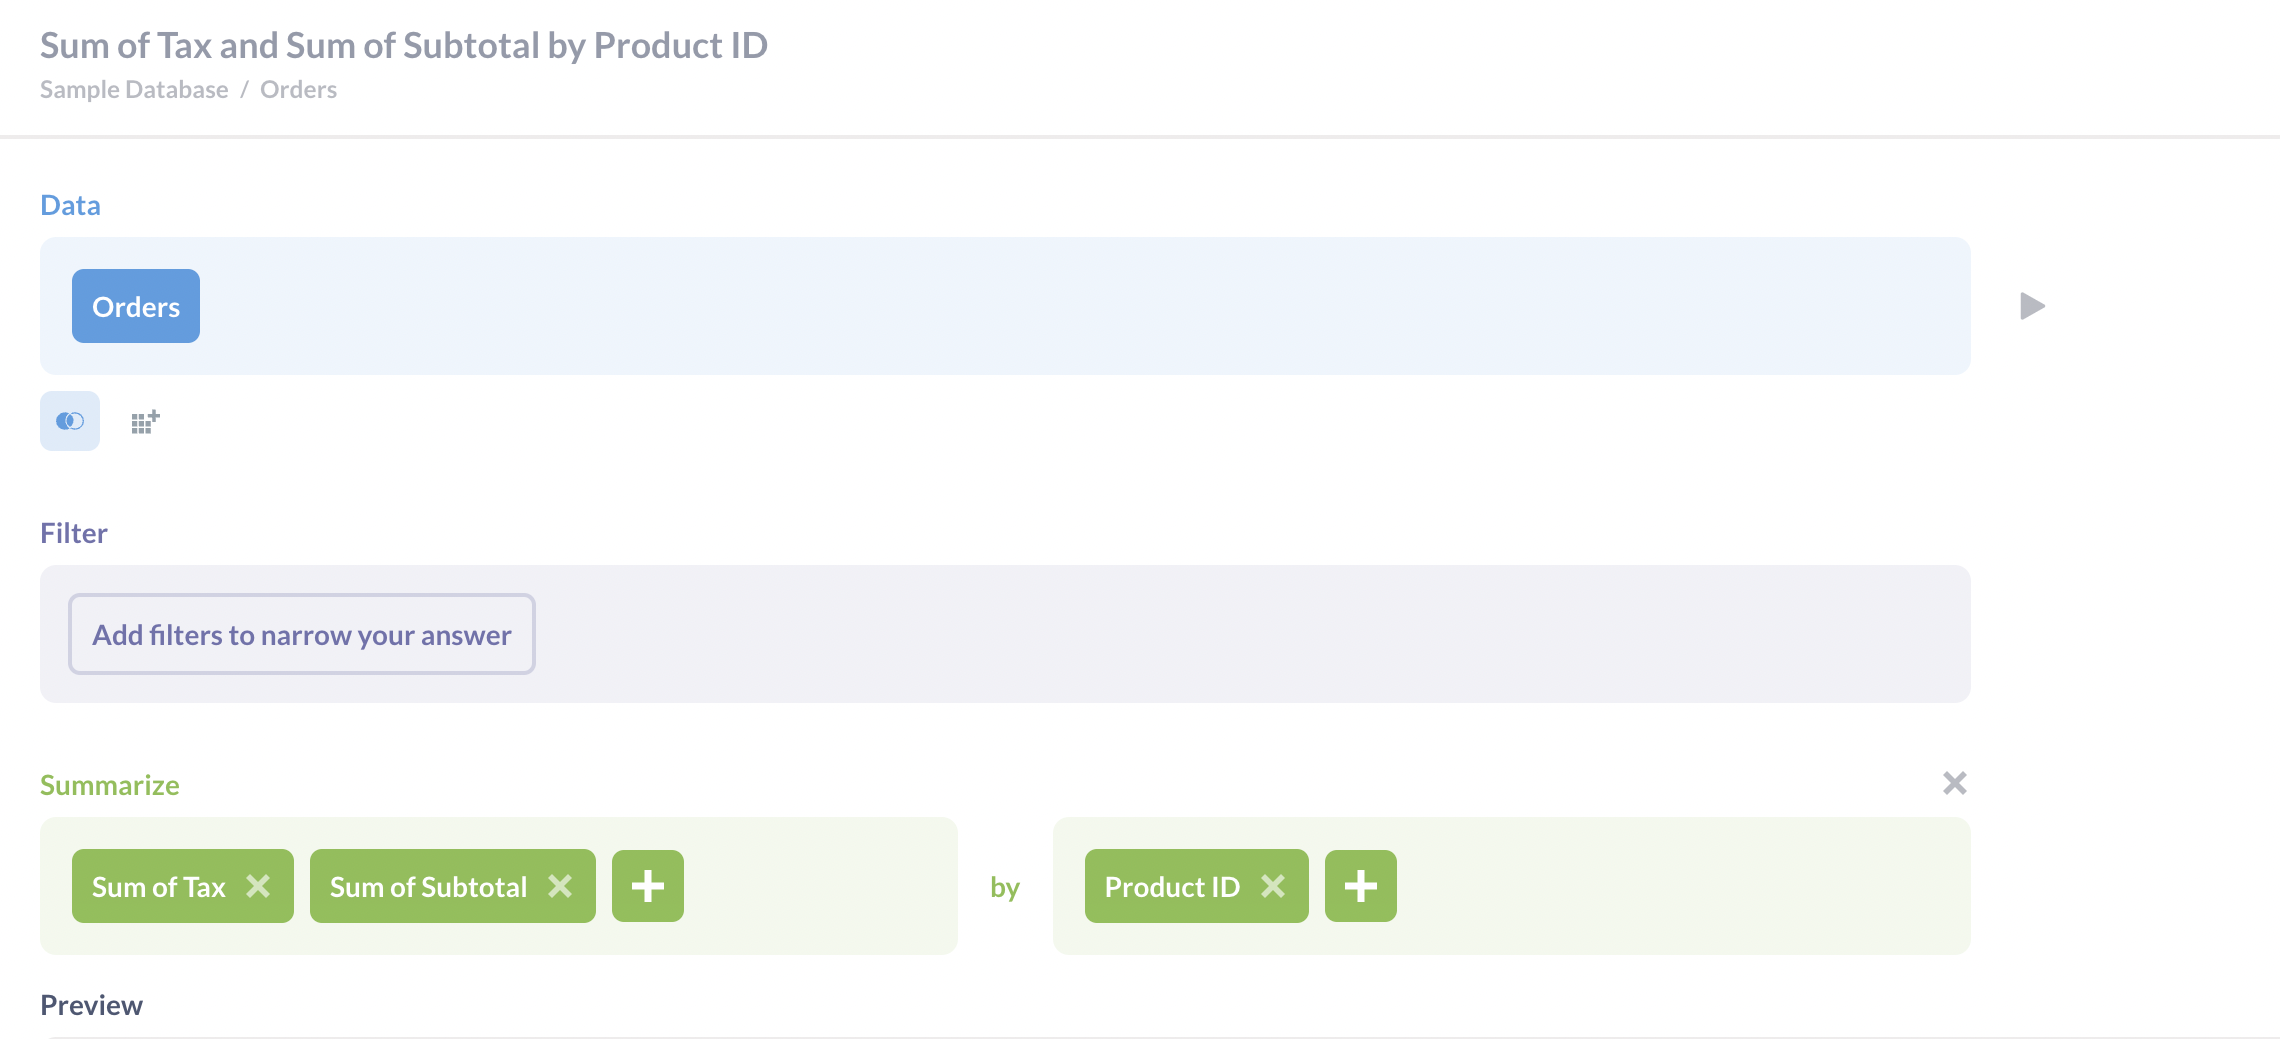This screenshot has width=2280, height=1040.
Task: Add filters to narrow your answer
Action: click(301, 634)
